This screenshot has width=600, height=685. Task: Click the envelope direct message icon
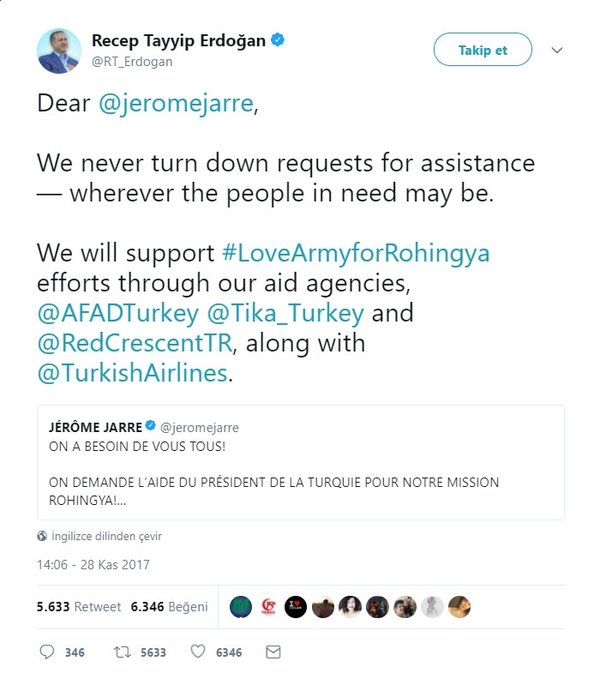(x=273, y=652)
